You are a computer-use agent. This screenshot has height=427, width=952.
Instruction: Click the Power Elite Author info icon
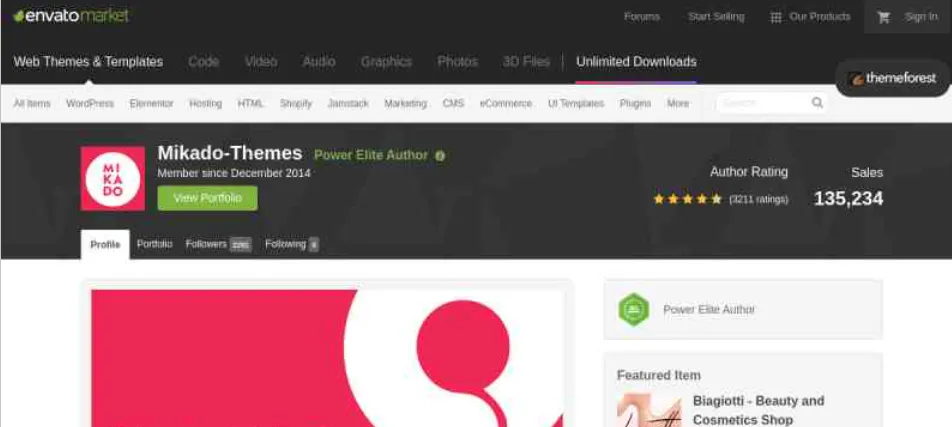[440, 156]
